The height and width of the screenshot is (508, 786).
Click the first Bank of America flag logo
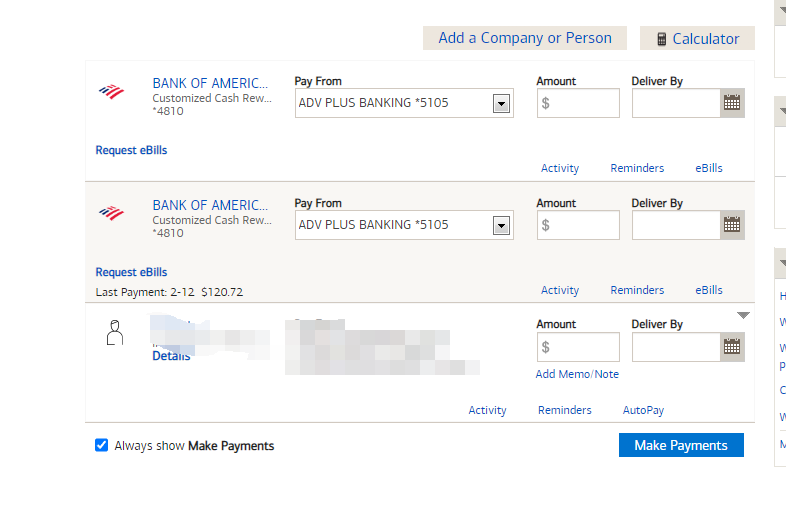click(x=111, y=92)
